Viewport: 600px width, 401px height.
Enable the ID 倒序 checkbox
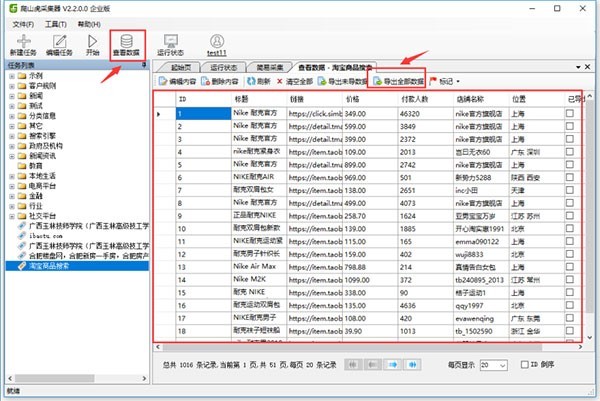[x=525, y=365]
